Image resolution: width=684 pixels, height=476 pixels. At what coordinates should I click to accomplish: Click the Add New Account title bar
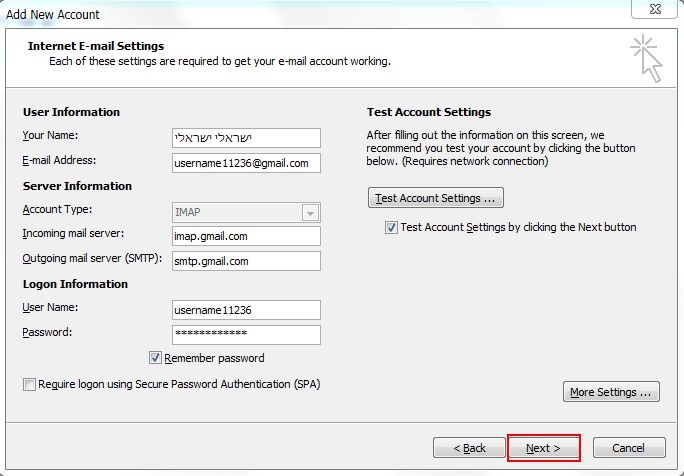(300, 13)
